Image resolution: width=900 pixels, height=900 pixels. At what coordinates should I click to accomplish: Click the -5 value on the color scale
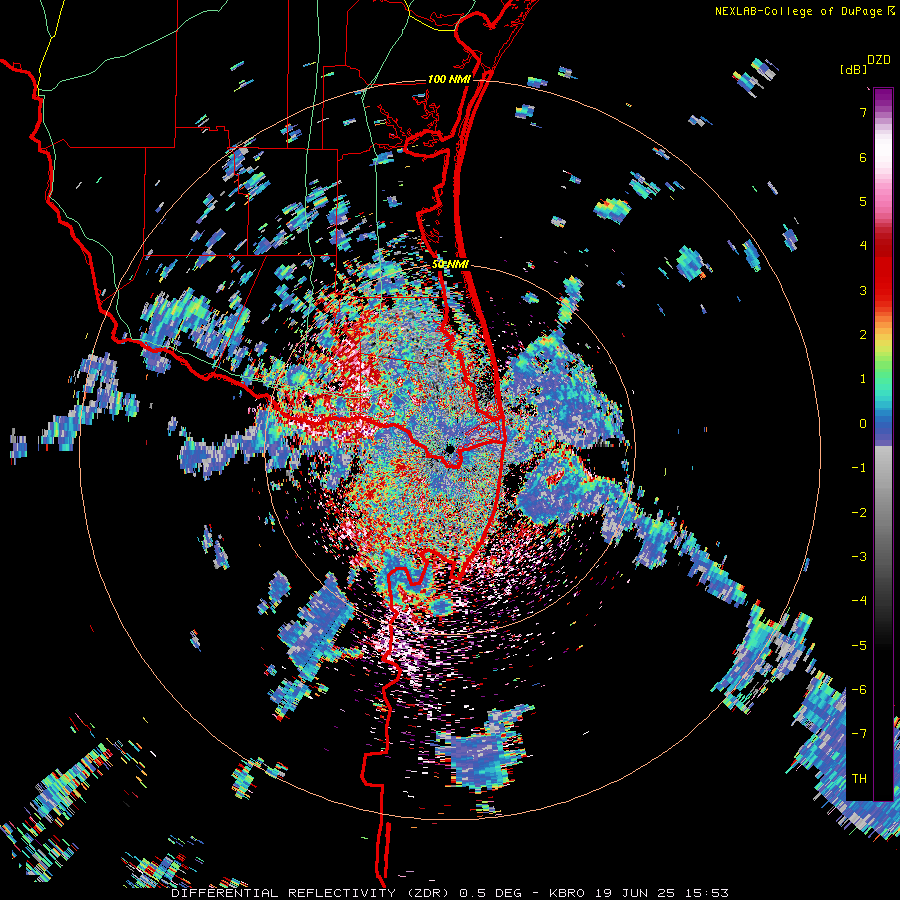[x=859, y=646]
